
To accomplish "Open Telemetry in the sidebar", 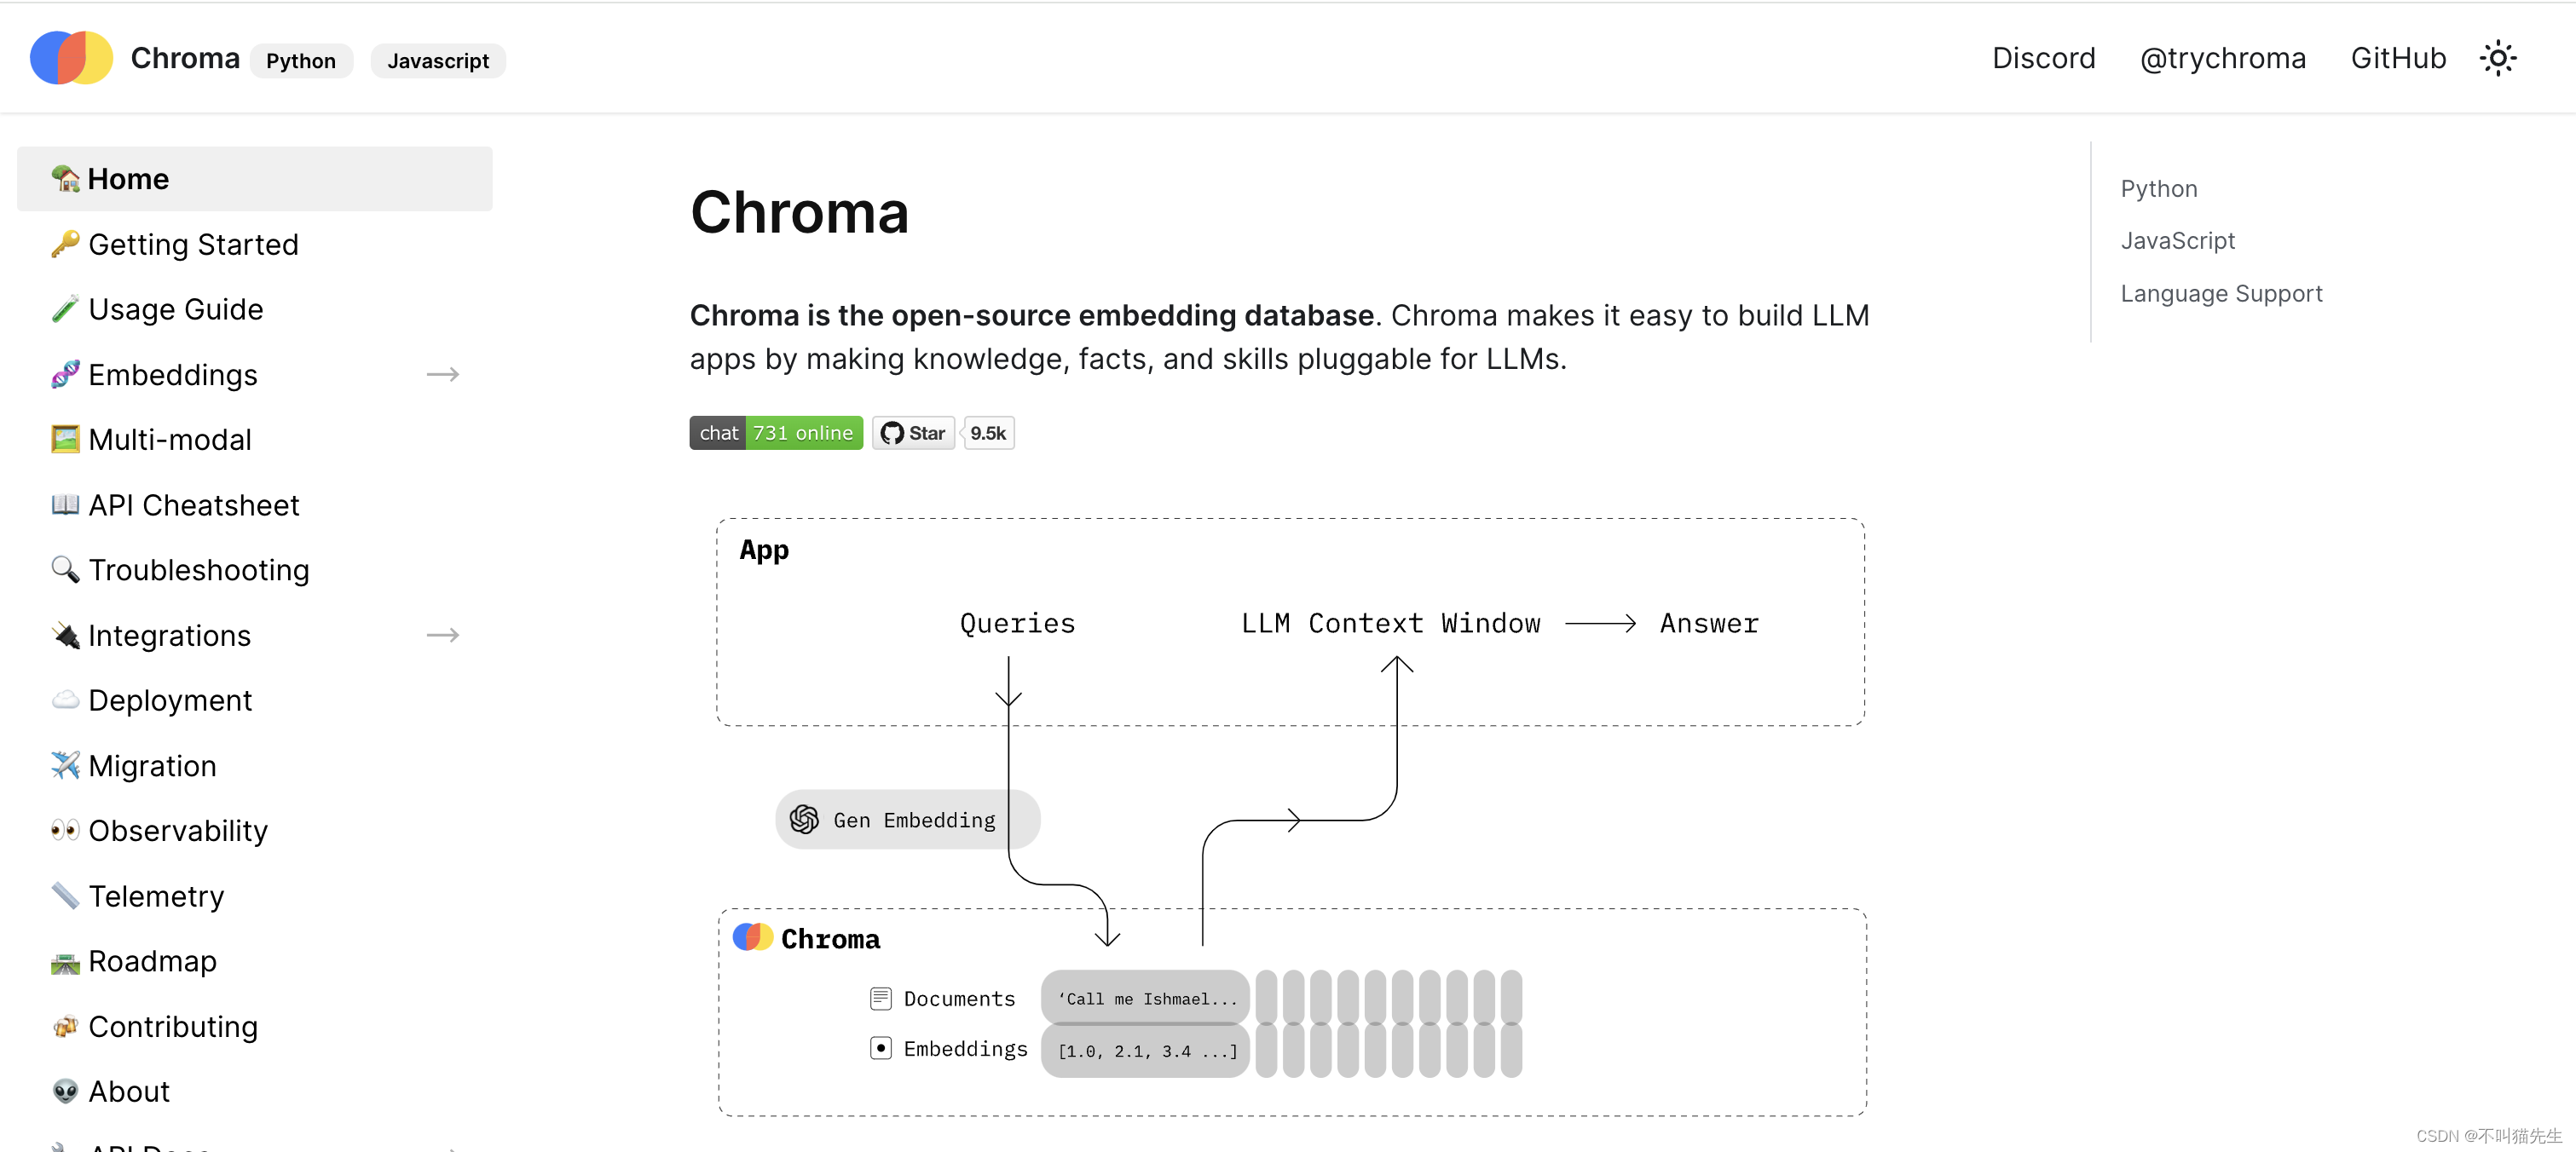I will point(156,896).
